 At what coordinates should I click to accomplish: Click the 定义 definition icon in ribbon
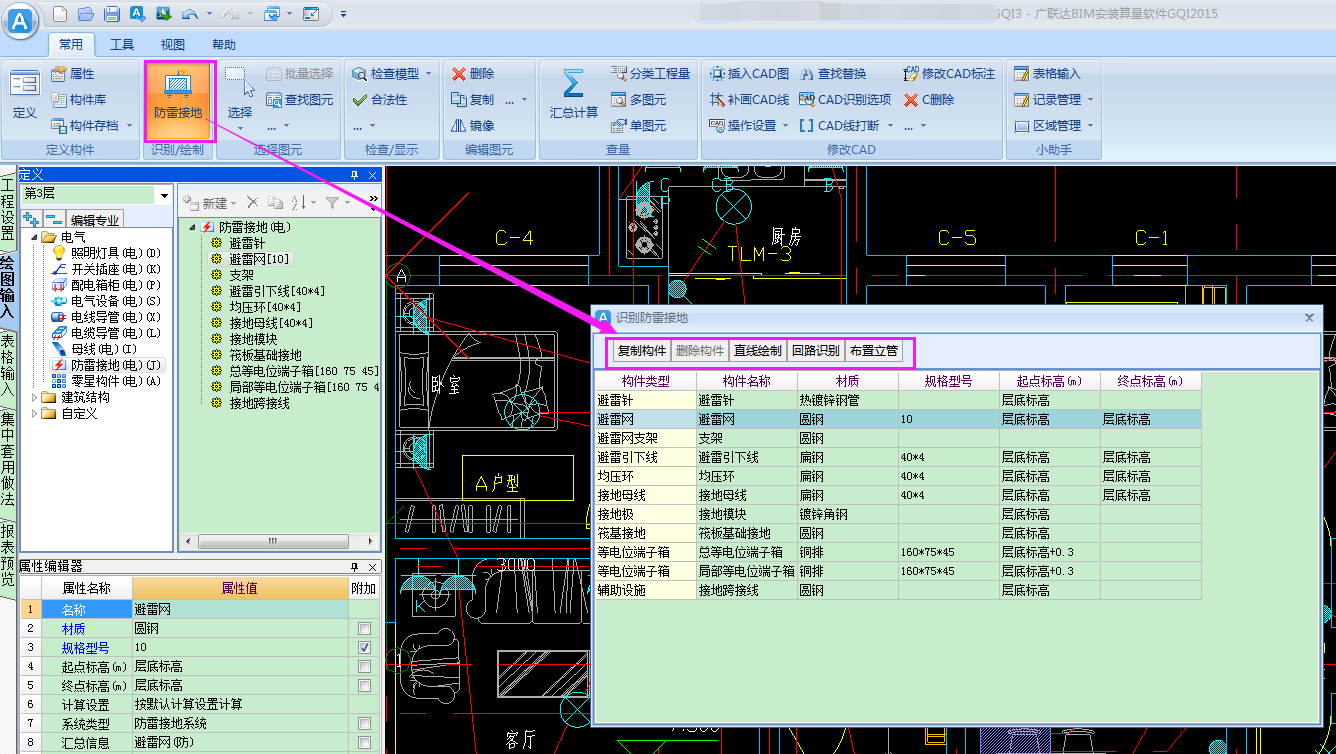click(x=24, y=95)
